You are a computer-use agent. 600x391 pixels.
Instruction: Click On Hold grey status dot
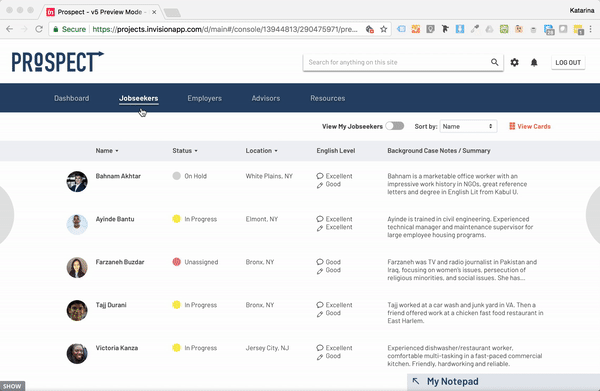176,176
